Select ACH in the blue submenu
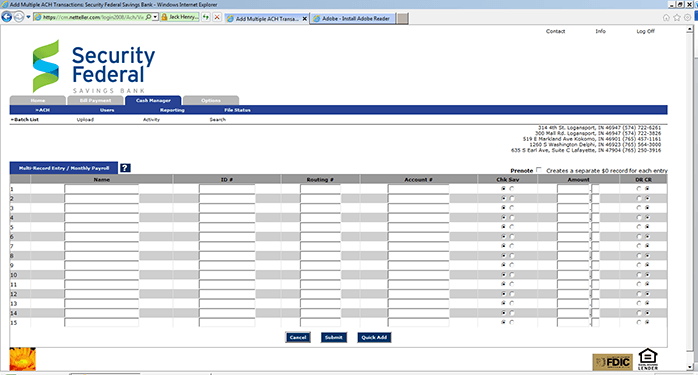 coord(43,110)
